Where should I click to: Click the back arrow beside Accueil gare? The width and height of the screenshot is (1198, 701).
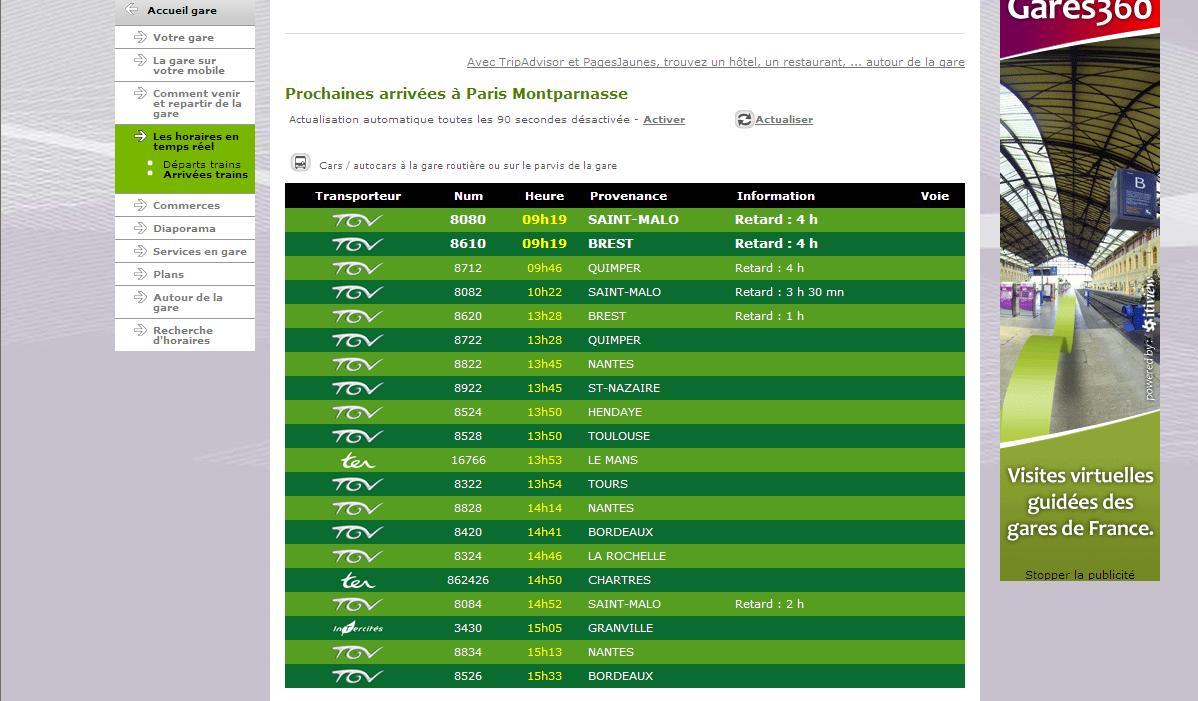[131, 10]
